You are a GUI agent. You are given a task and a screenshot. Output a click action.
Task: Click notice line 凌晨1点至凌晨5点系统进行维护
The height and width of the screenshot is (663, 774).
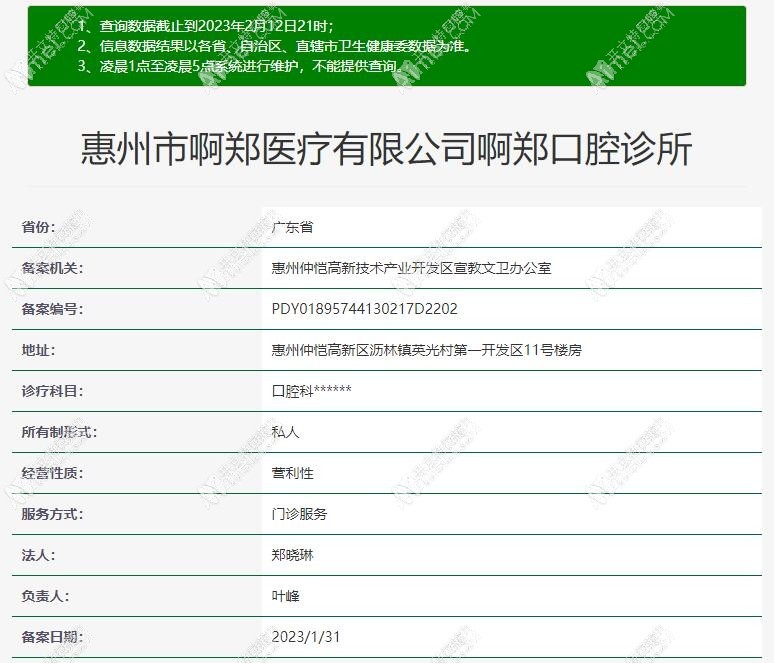[x=242, y=66]
